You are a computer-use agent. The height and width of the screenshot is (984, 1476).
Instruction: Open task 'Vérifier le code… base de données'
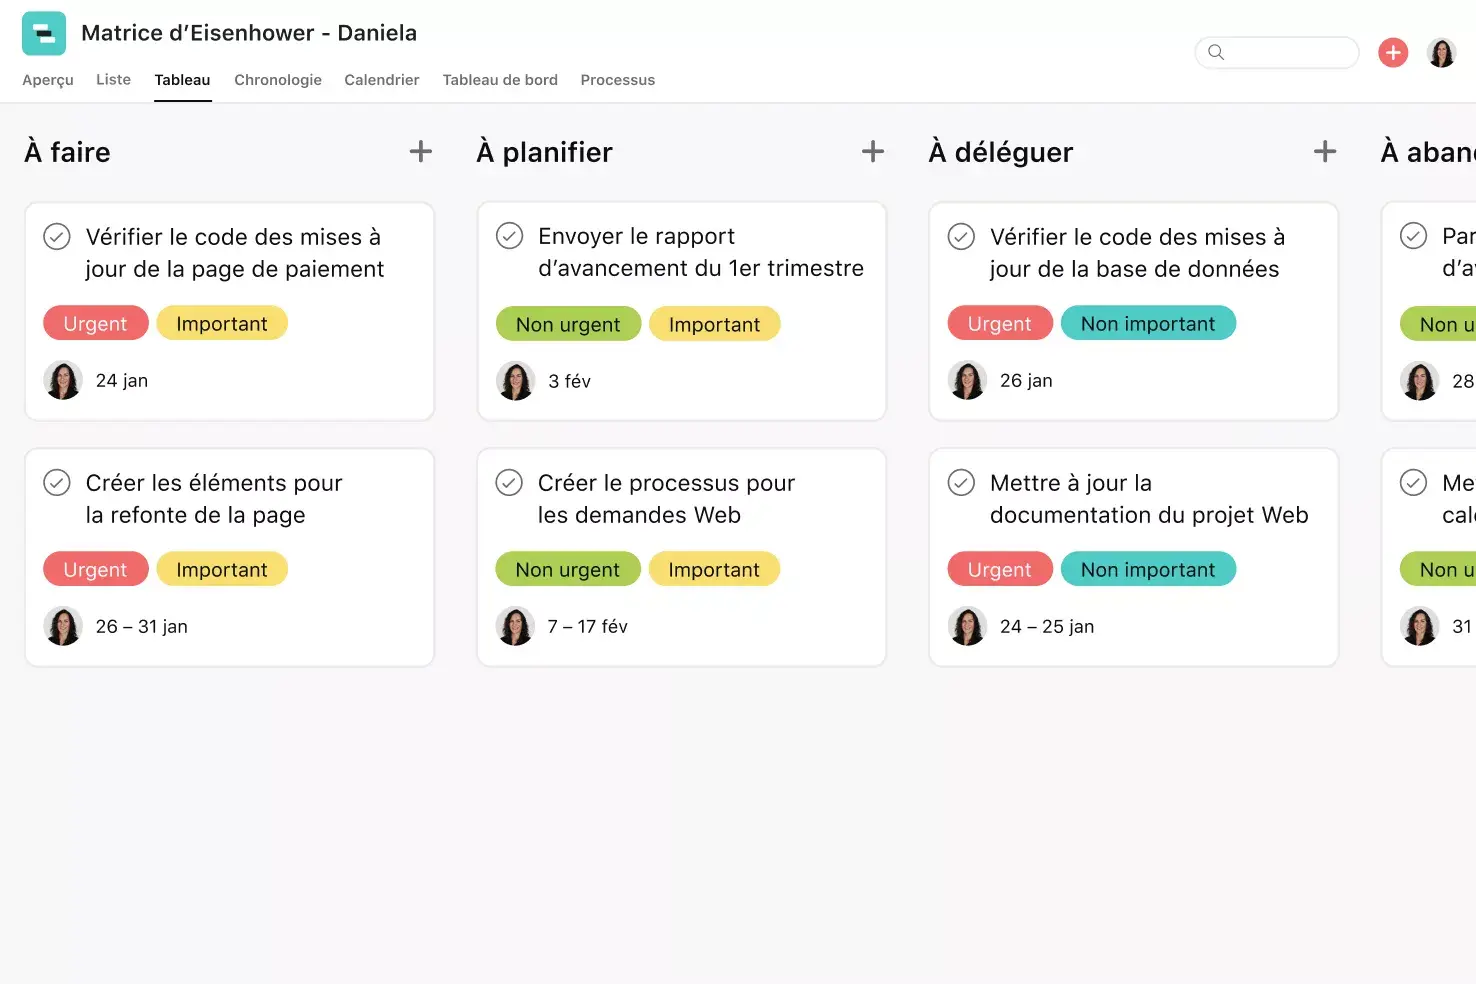pos(1137,253)
